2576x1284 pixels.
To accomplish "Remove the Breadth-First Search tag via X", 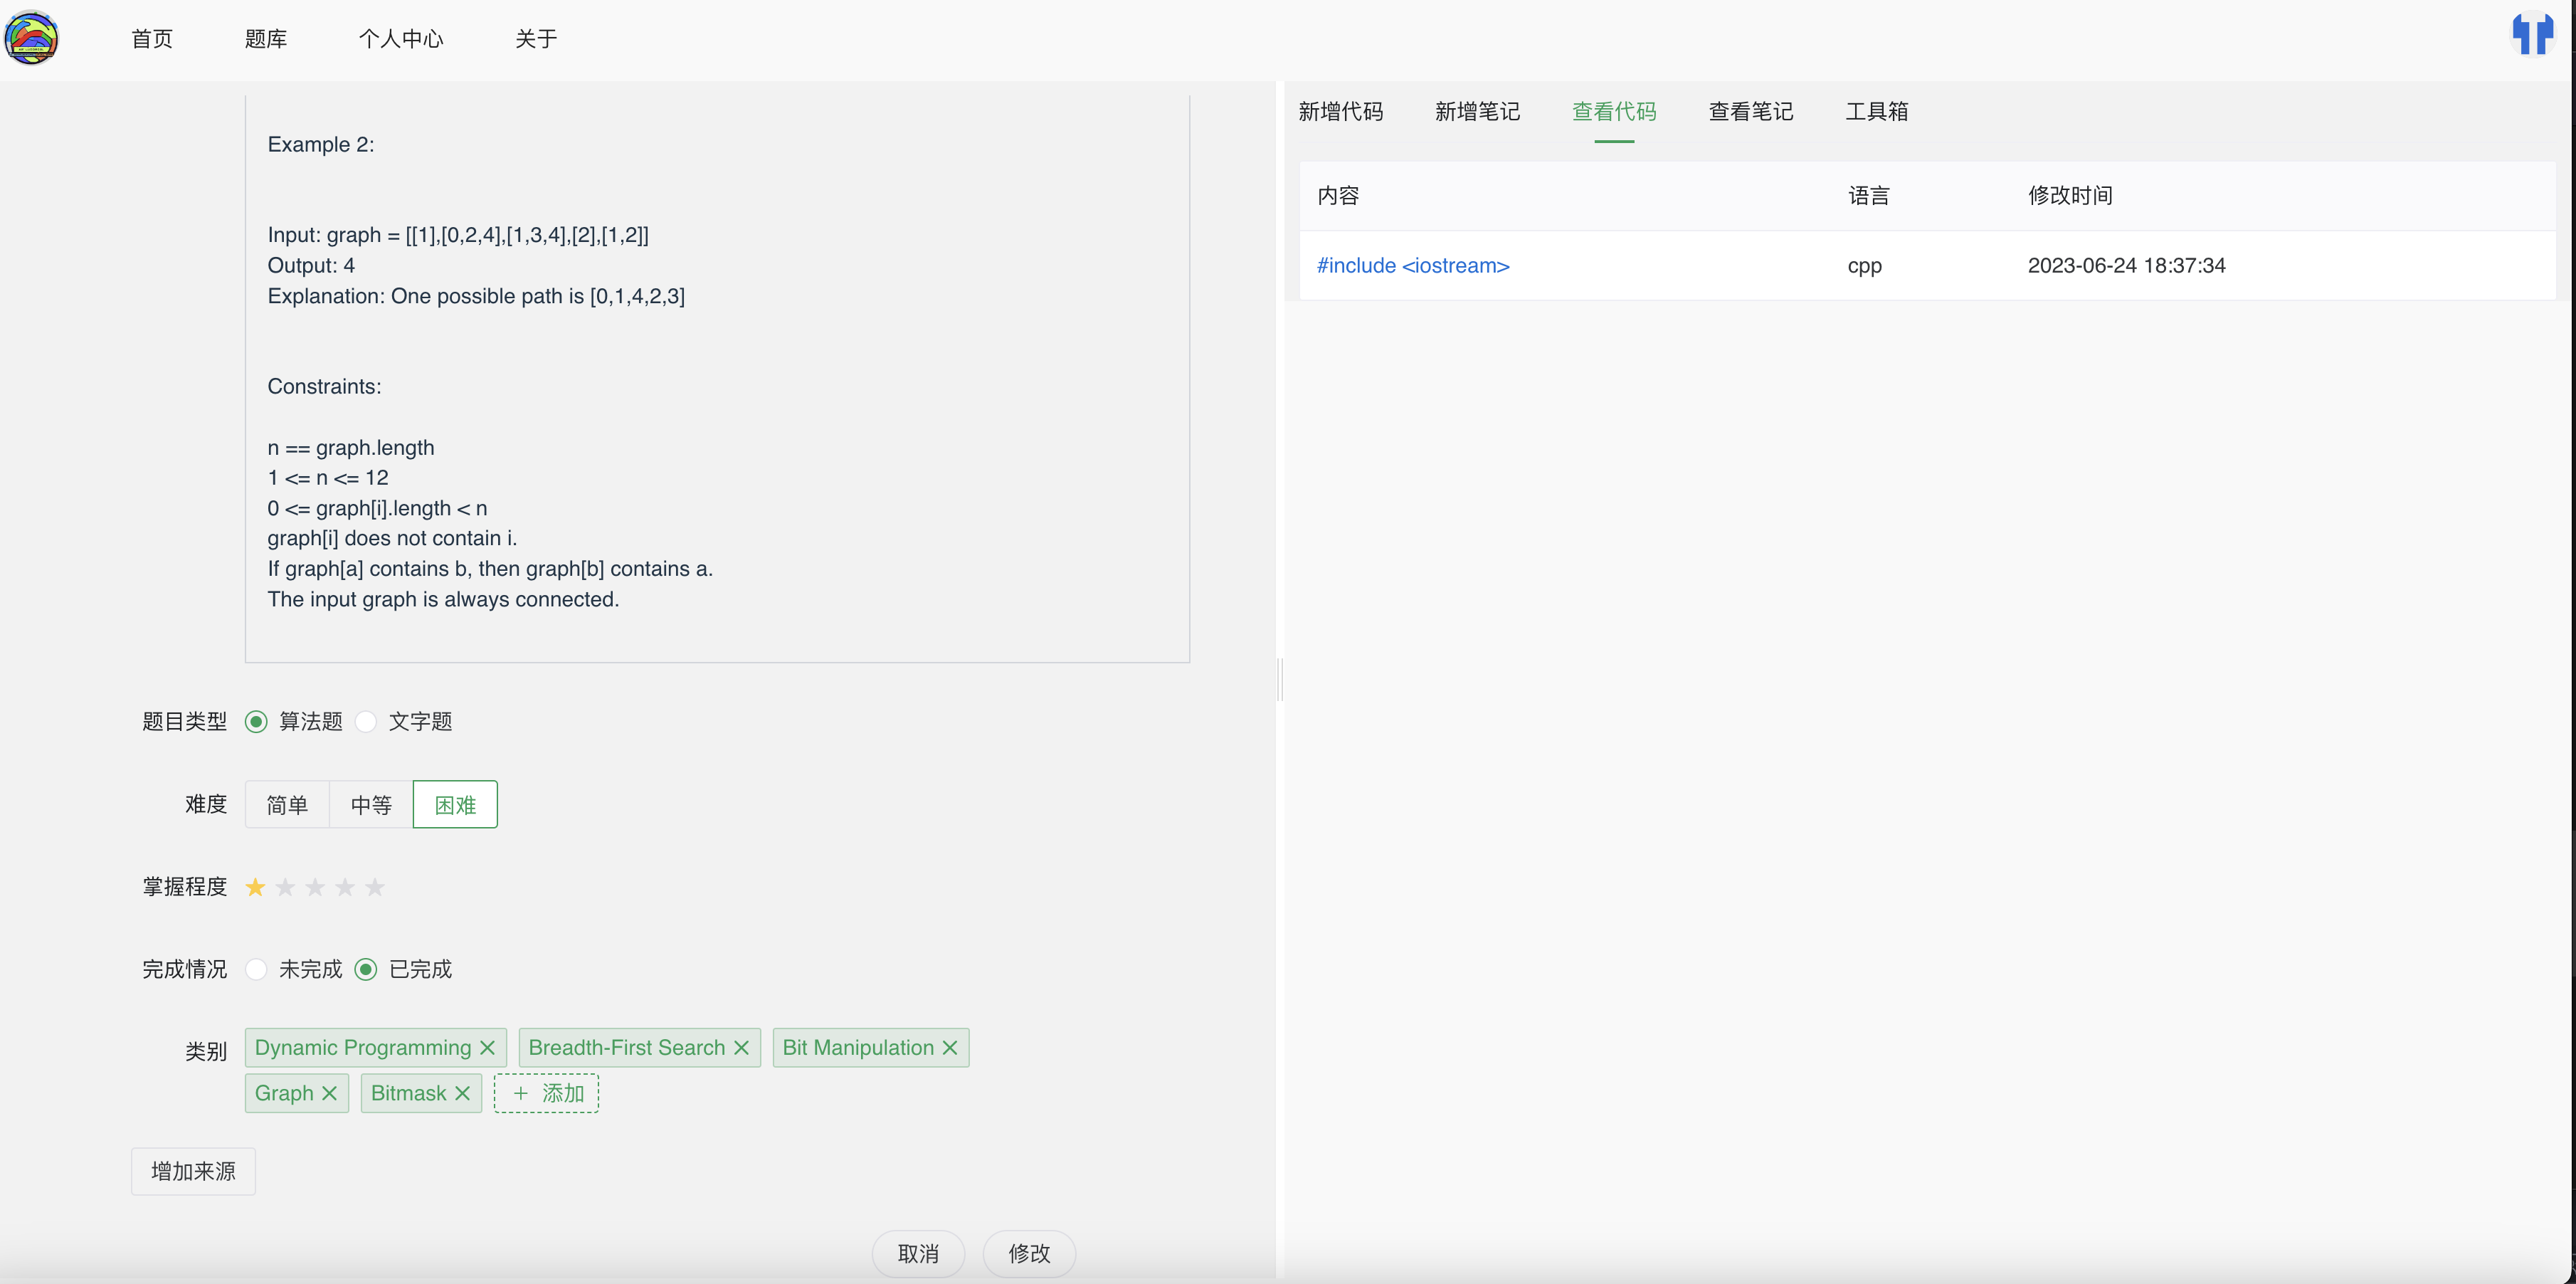I will (x=741, y=1047).
